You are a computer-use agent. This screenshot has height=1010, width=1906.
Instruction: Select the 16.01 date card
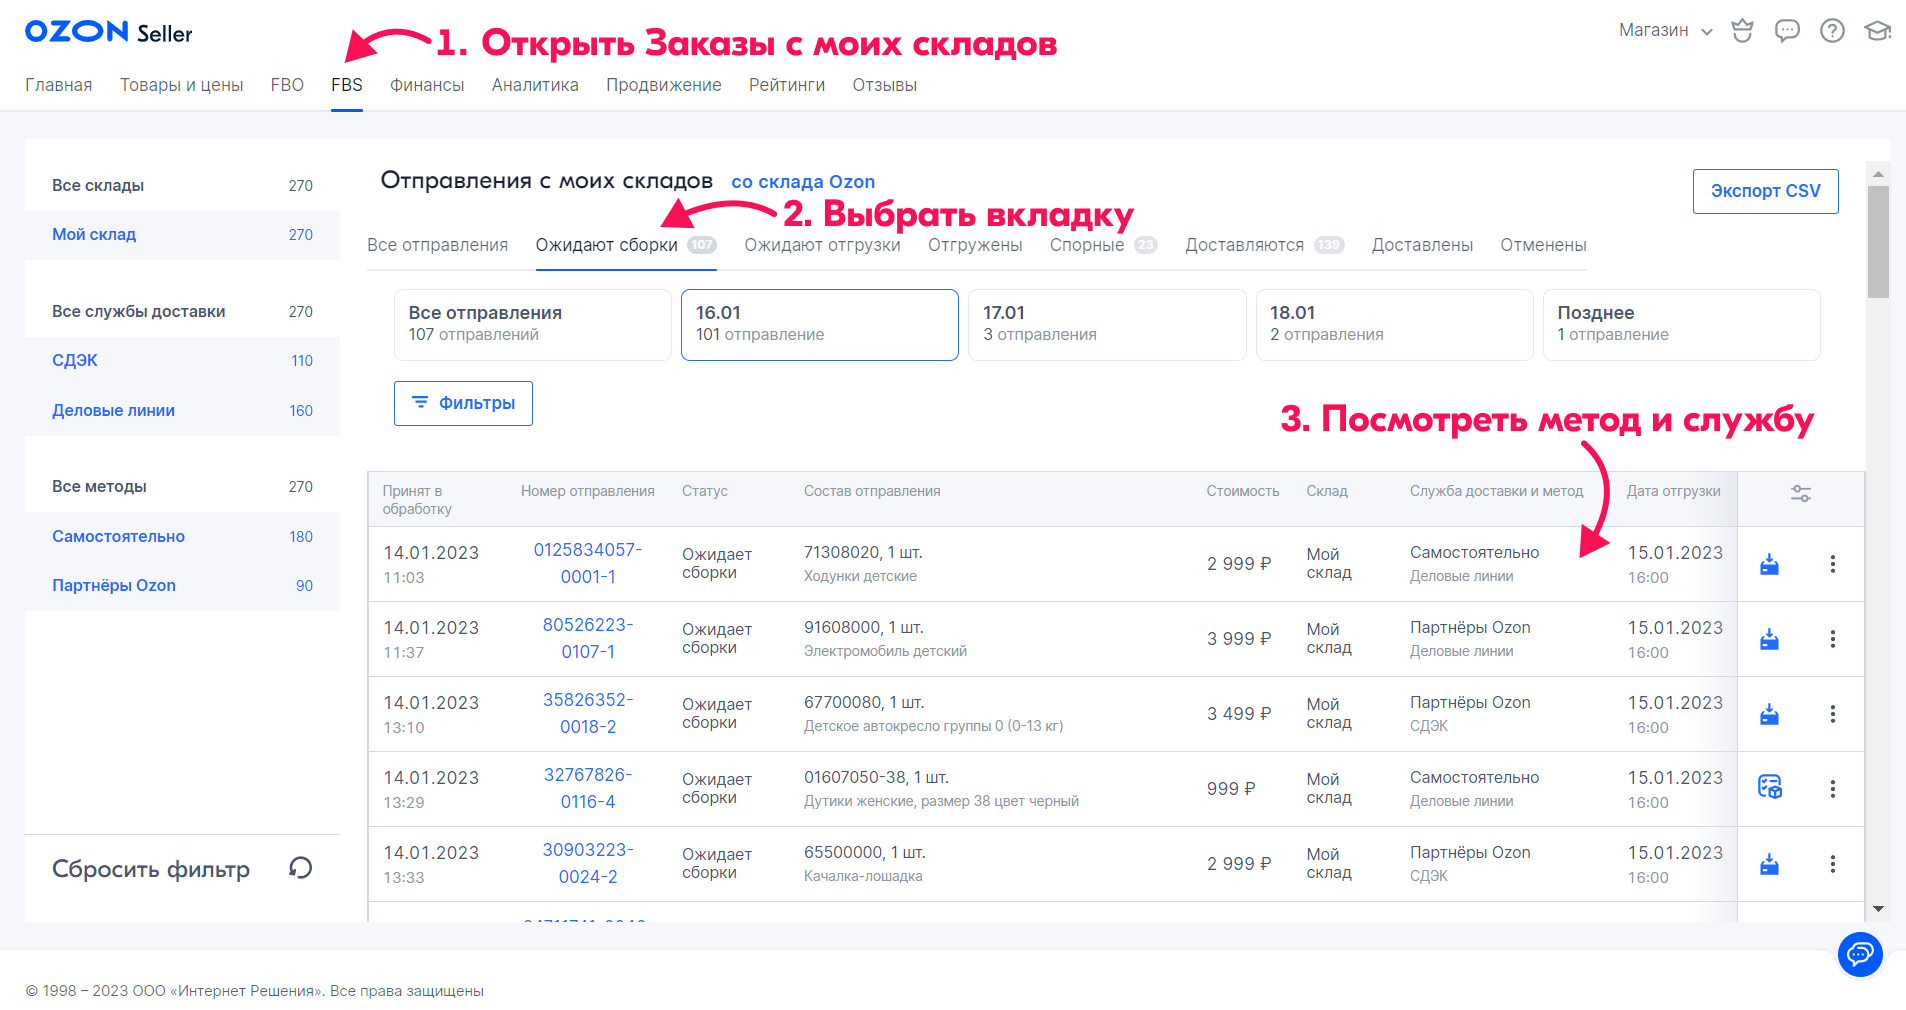(x=820, y=324)
